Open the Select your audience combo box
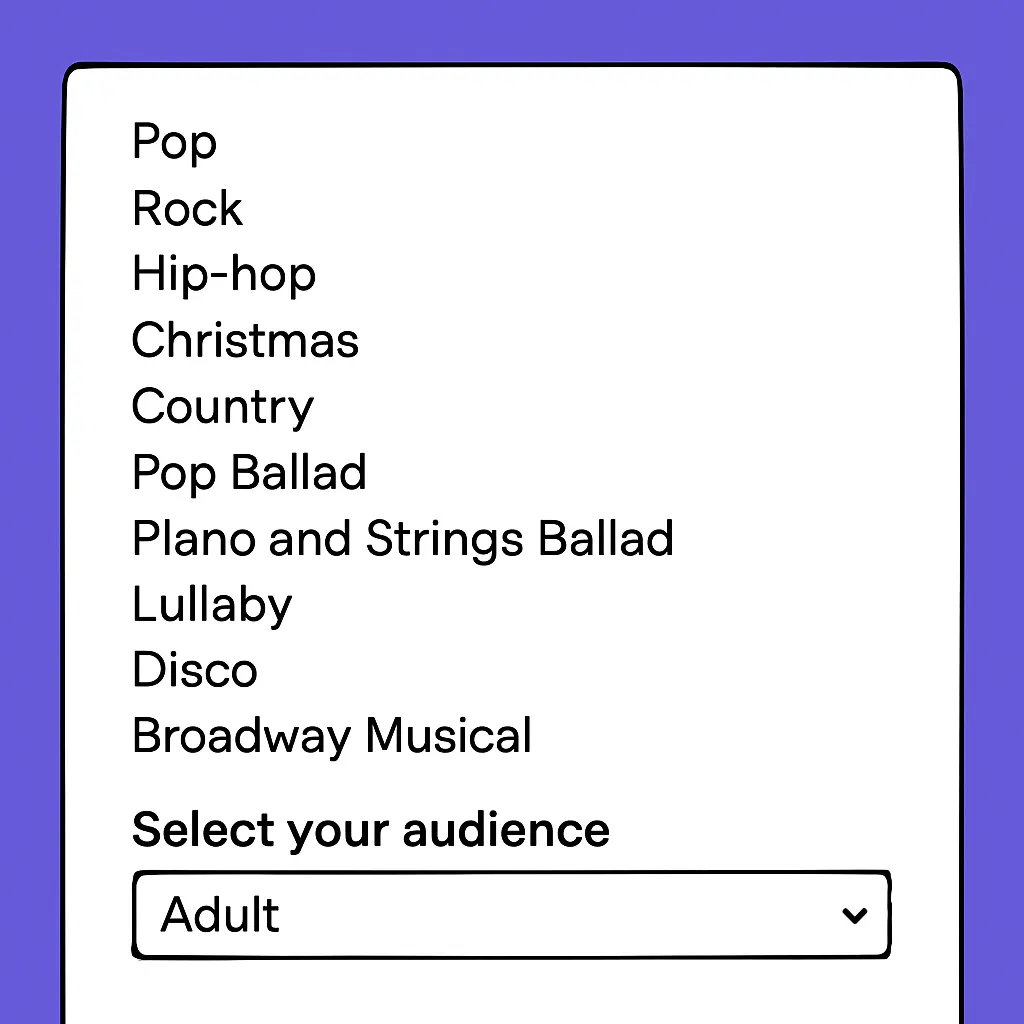1024x1024 pixels. pos(510,915)
